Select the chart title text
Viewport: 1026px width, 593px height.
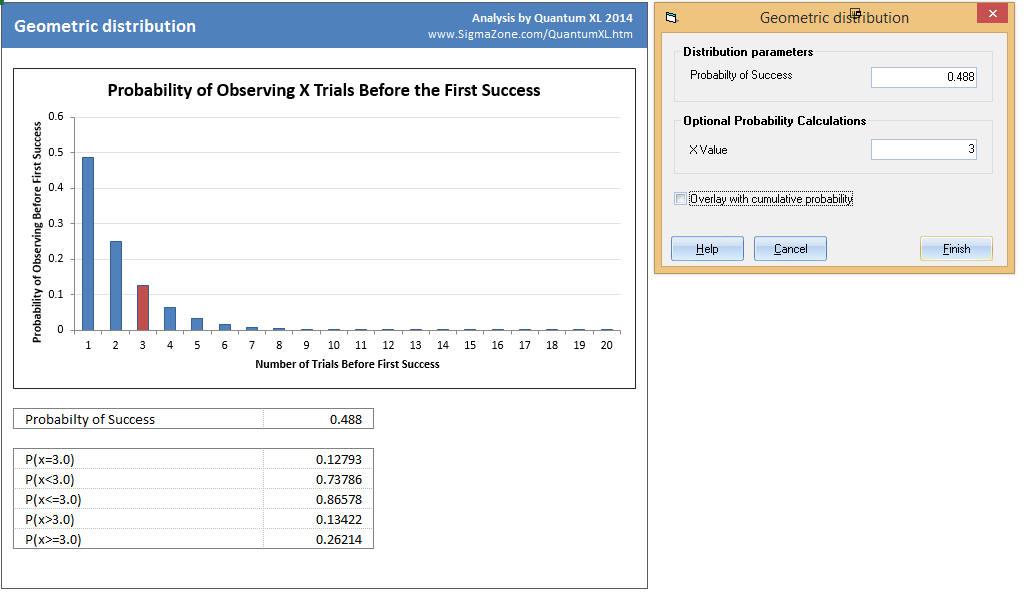point(324,91)
